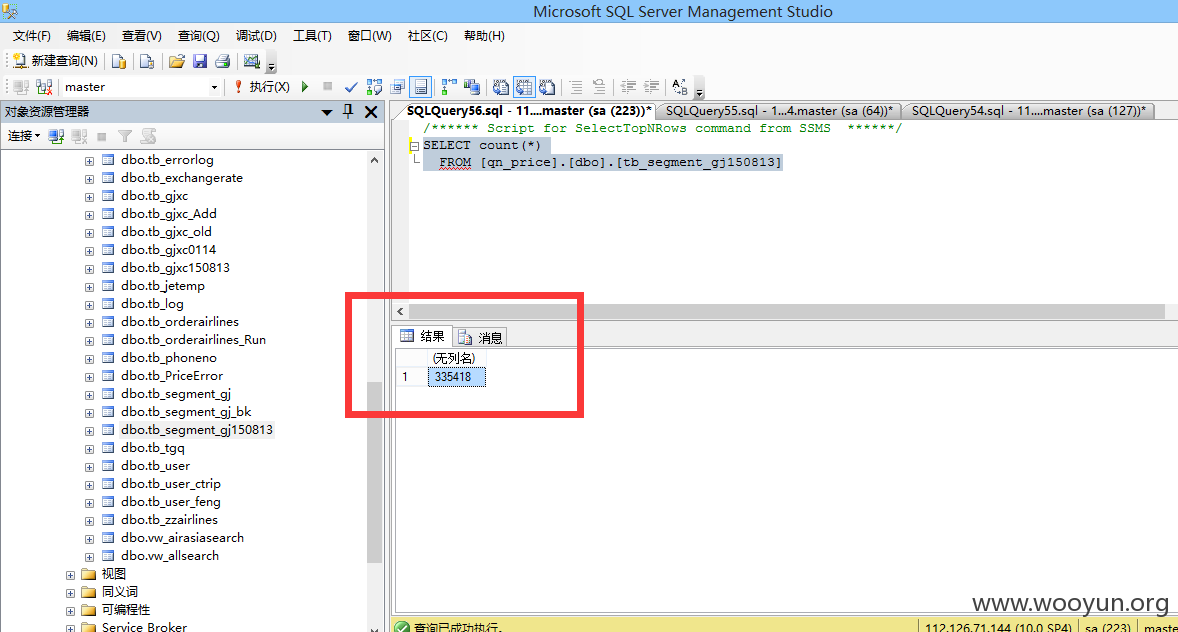Viewport: 1178px width, 632px height.
Task: Click the Specify Template Parameters icon
Action: click(x=680, y=87)
